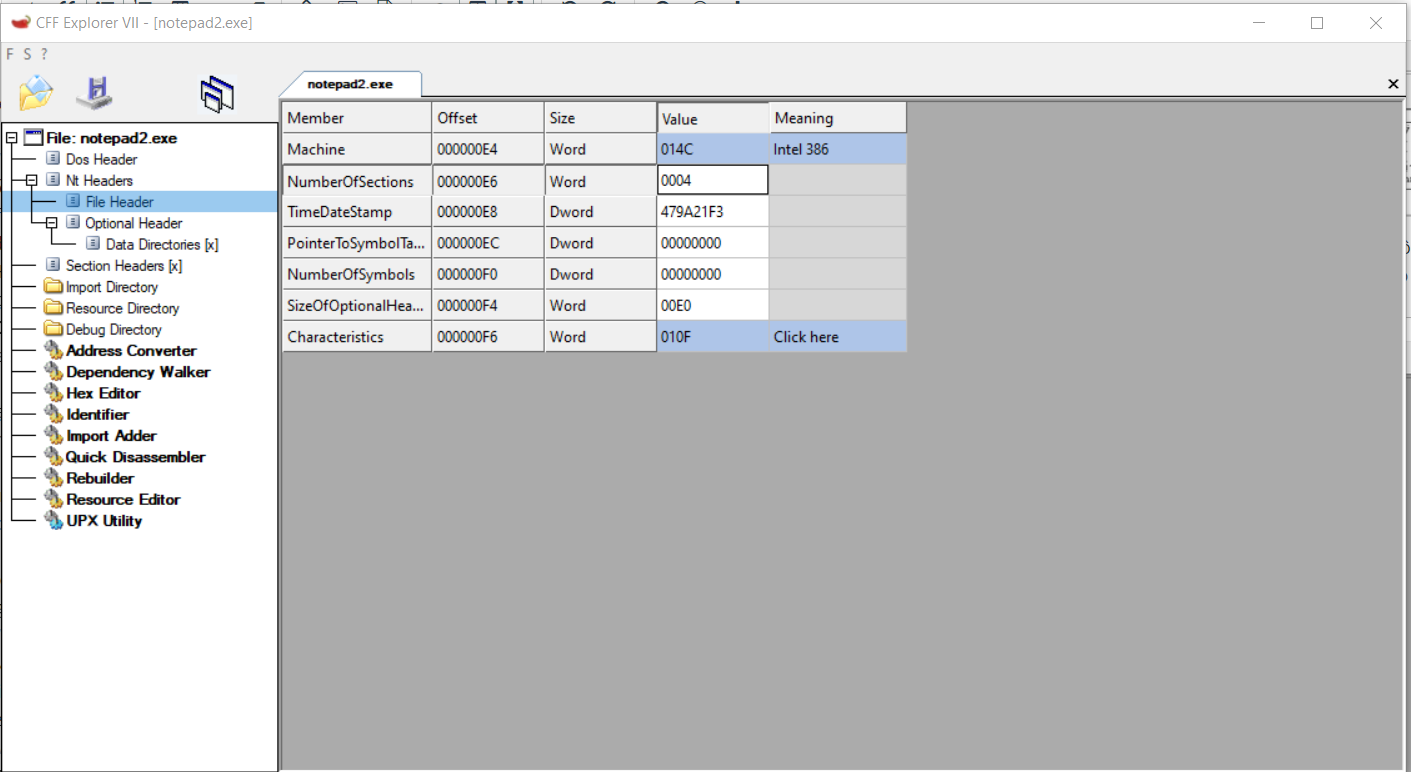Click the Dword size cell for TimeDateStamp
This screenshot has width=1411, height=772.
point(600,212)
